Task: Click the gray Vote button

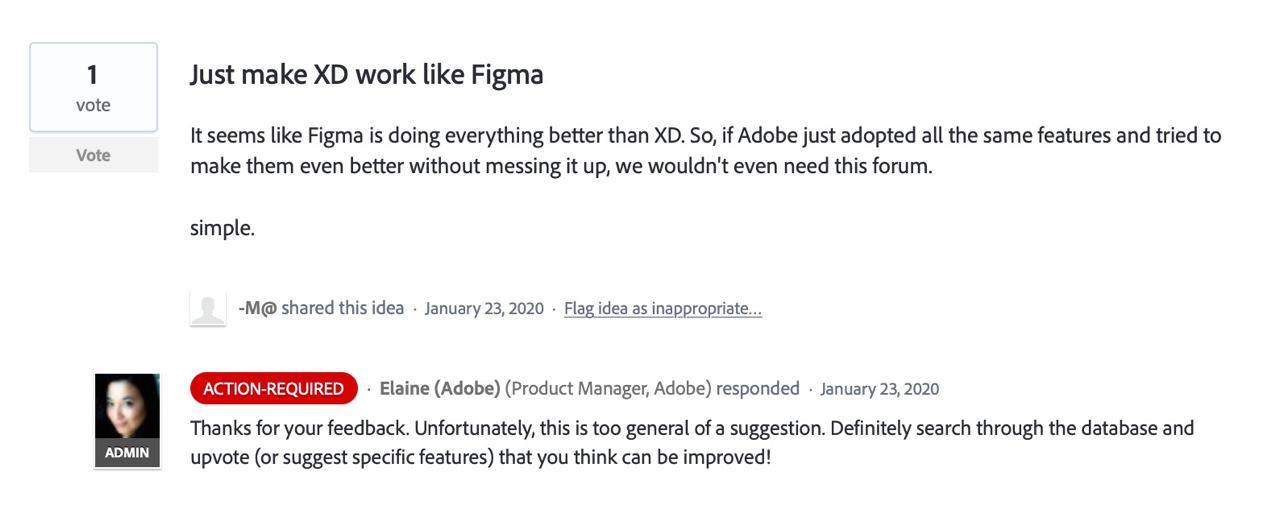Action: 93,155
